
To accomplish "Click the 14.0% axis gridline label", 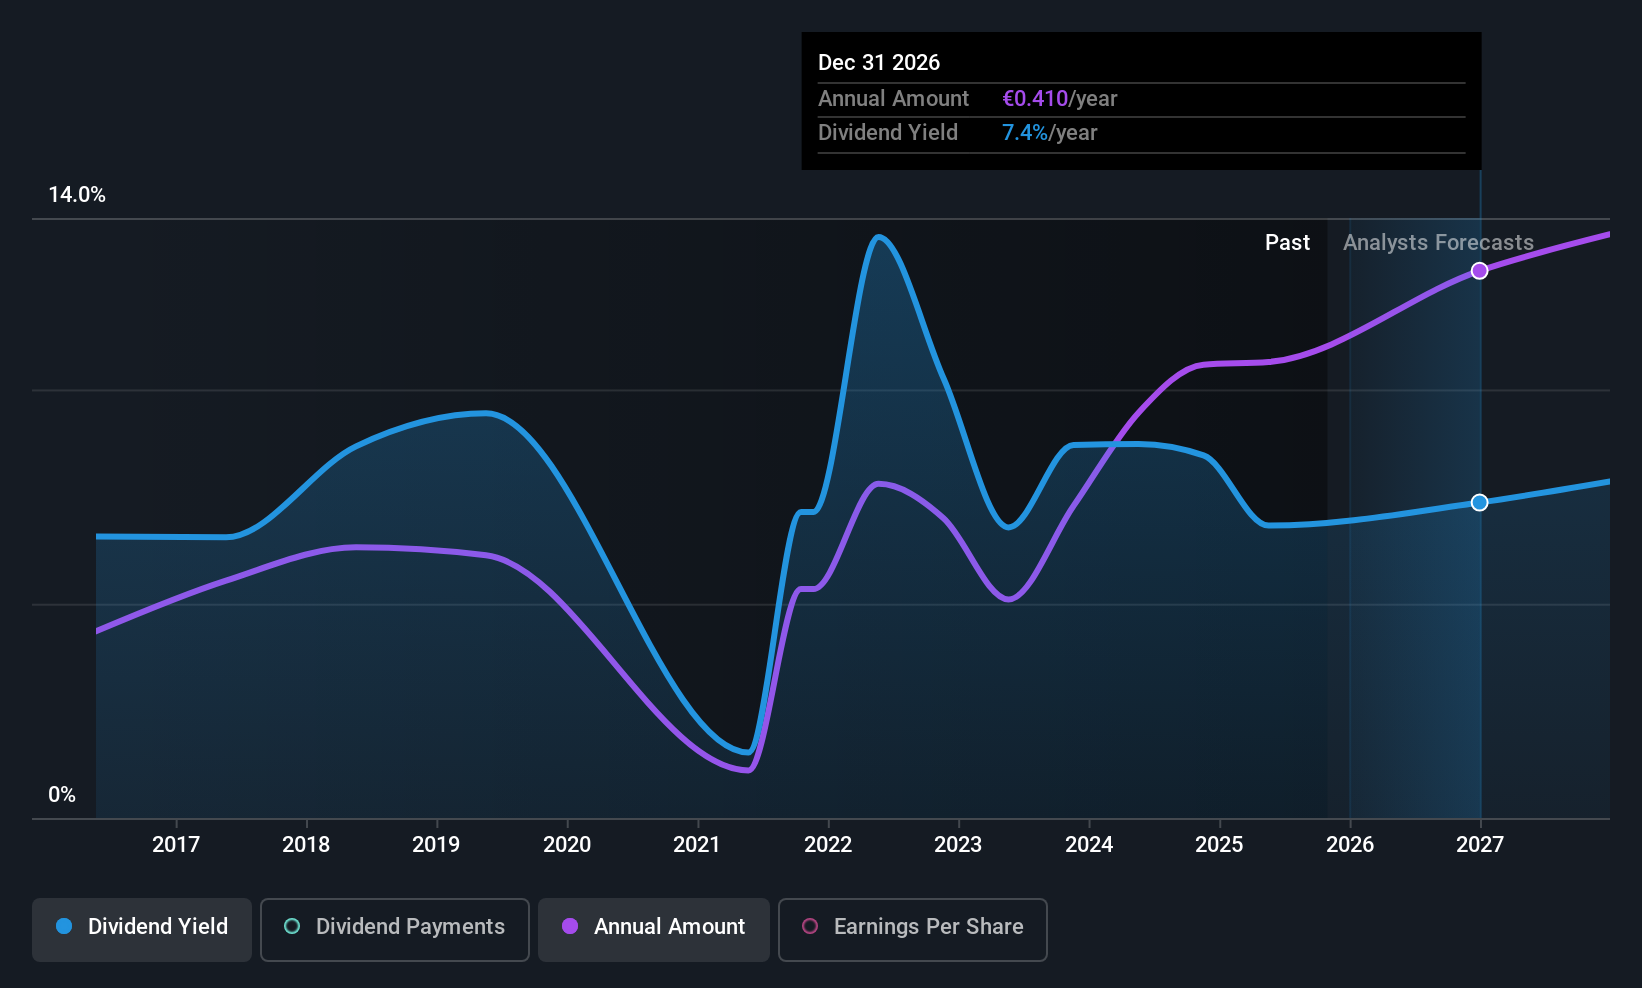I will (77, 195).
